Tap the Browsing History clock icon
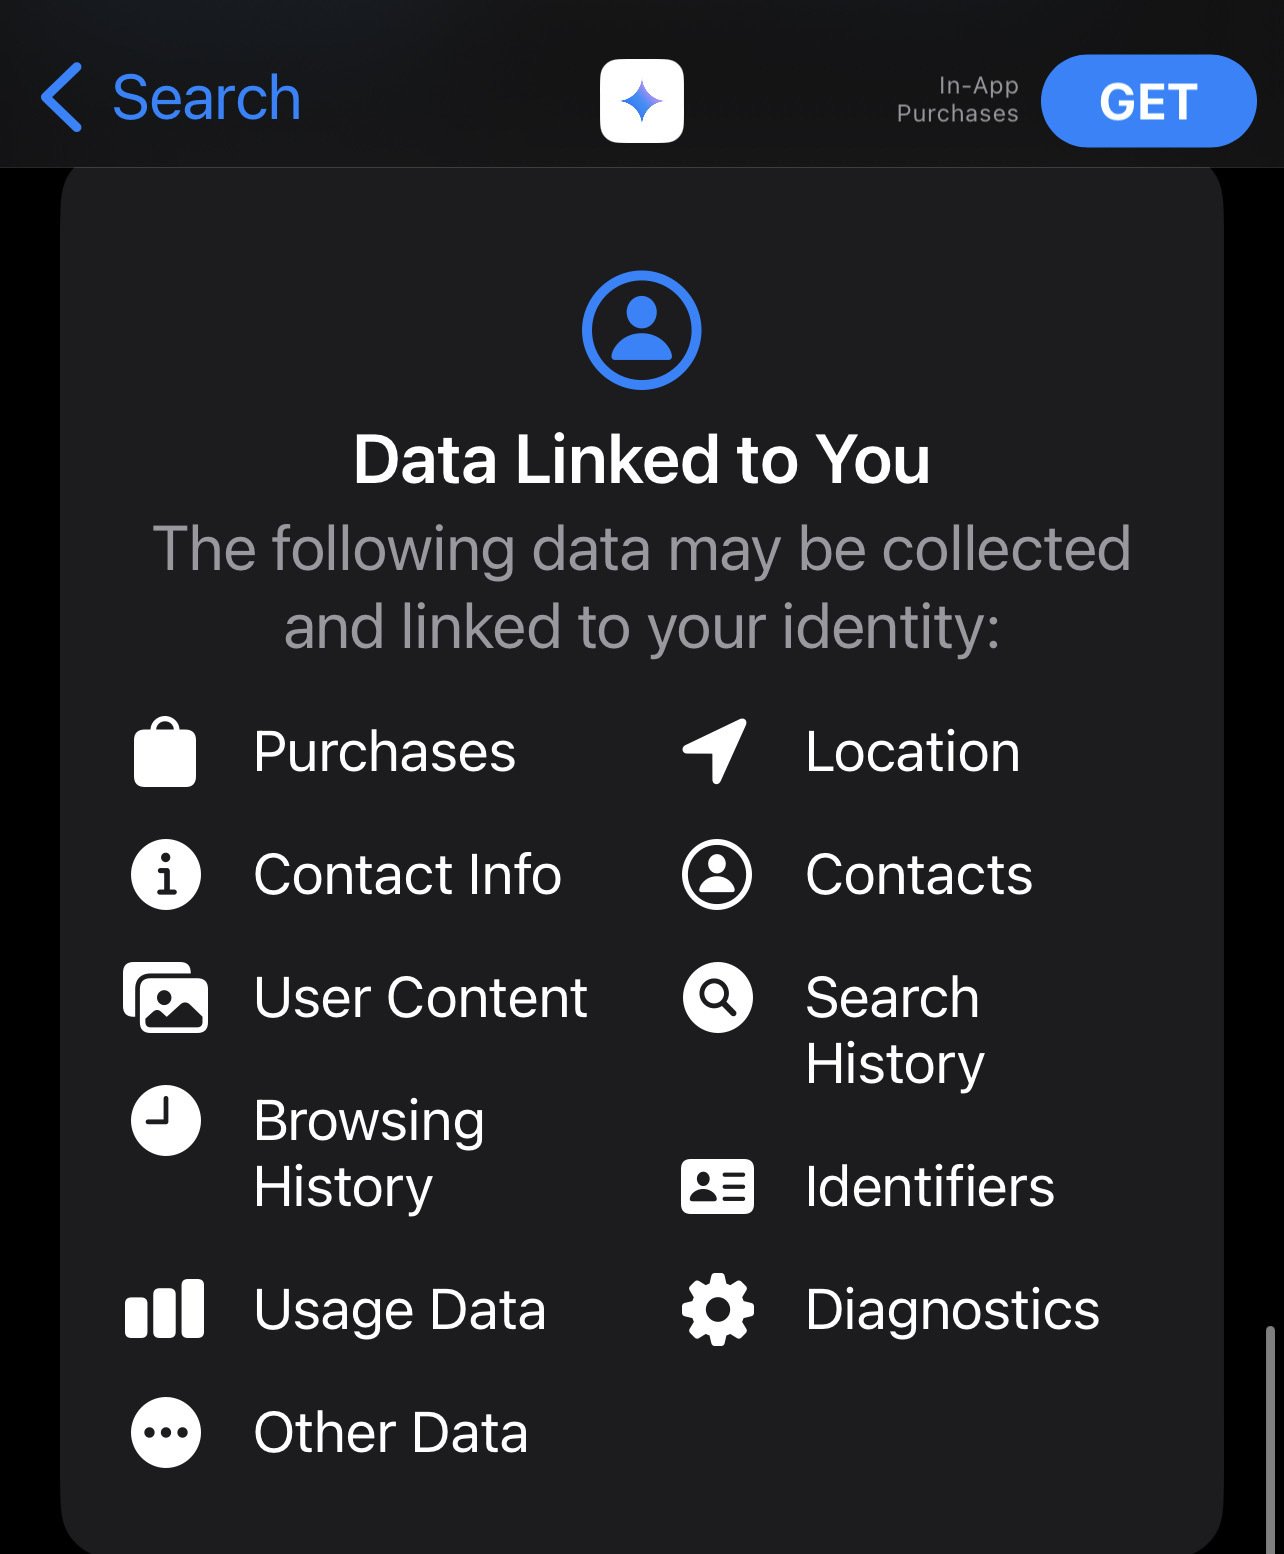The height and width of the screenshot is (1554, 1284). click(x=166, y=1120)
